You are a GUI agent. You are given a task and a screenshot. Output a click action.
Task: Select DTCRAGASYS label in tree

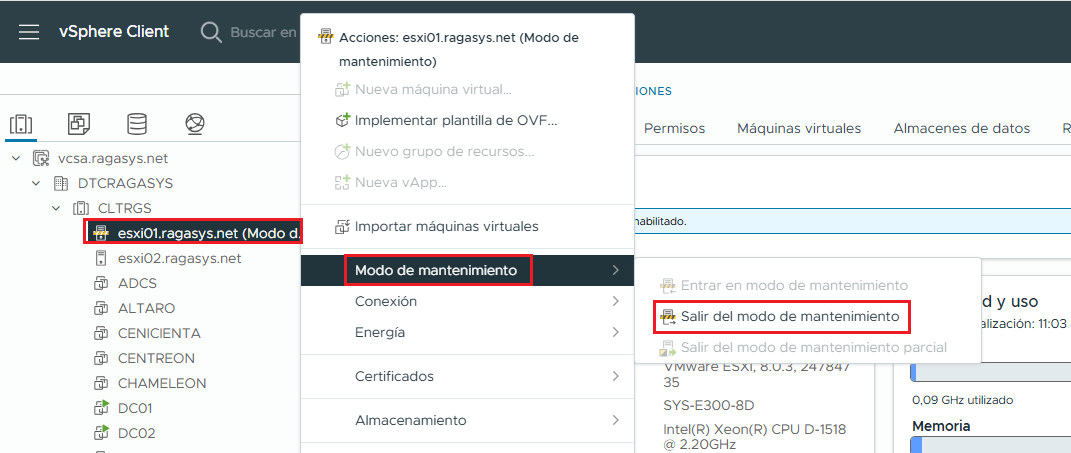tap(125, 184)
